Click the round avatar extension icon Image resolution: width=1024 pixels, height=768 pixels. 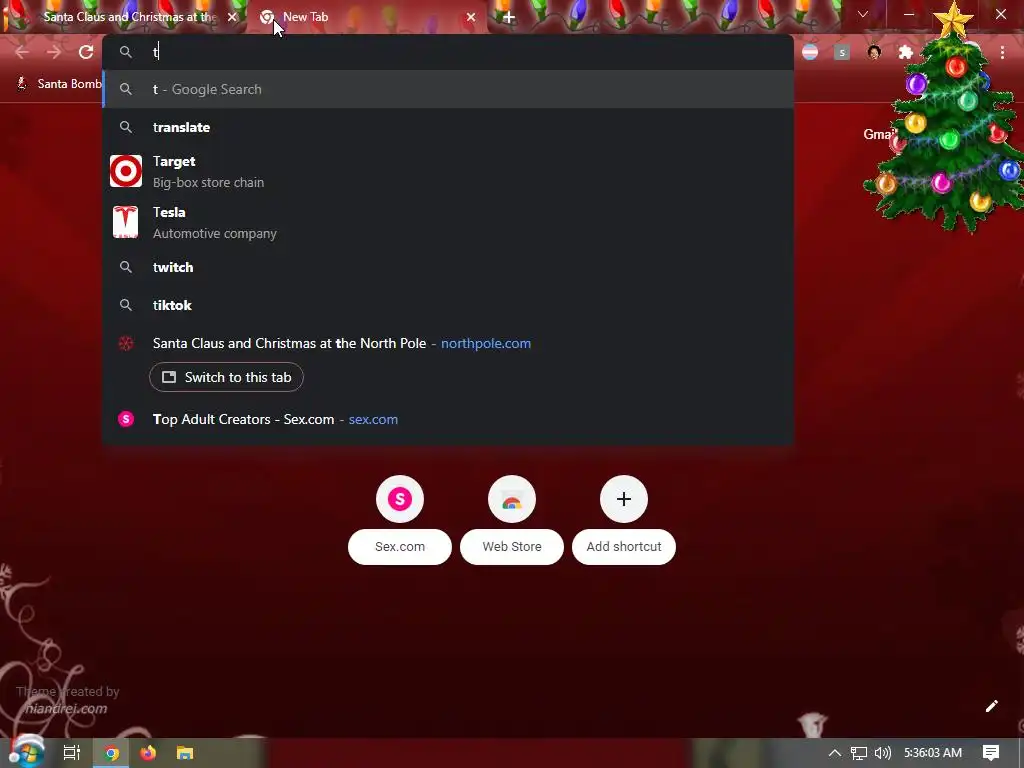click(874, 52)
